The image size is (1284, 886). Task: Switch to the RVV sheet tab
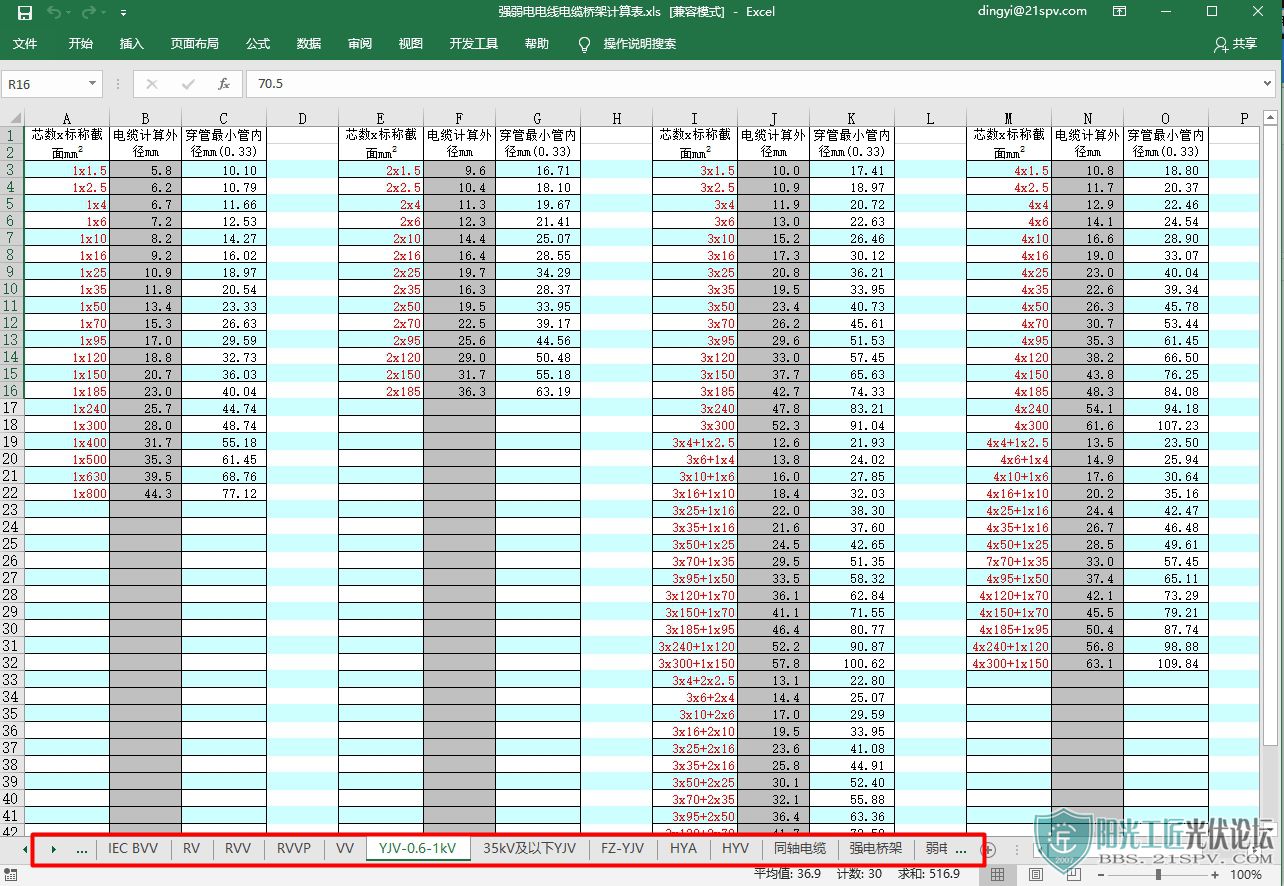pos(238,848)
